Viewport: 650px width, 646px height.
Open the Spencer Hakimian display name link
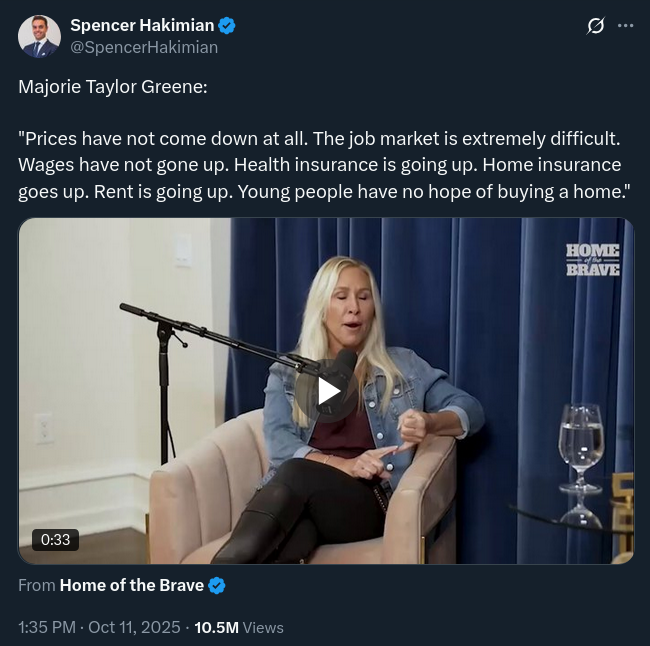[x=142, y=25]
